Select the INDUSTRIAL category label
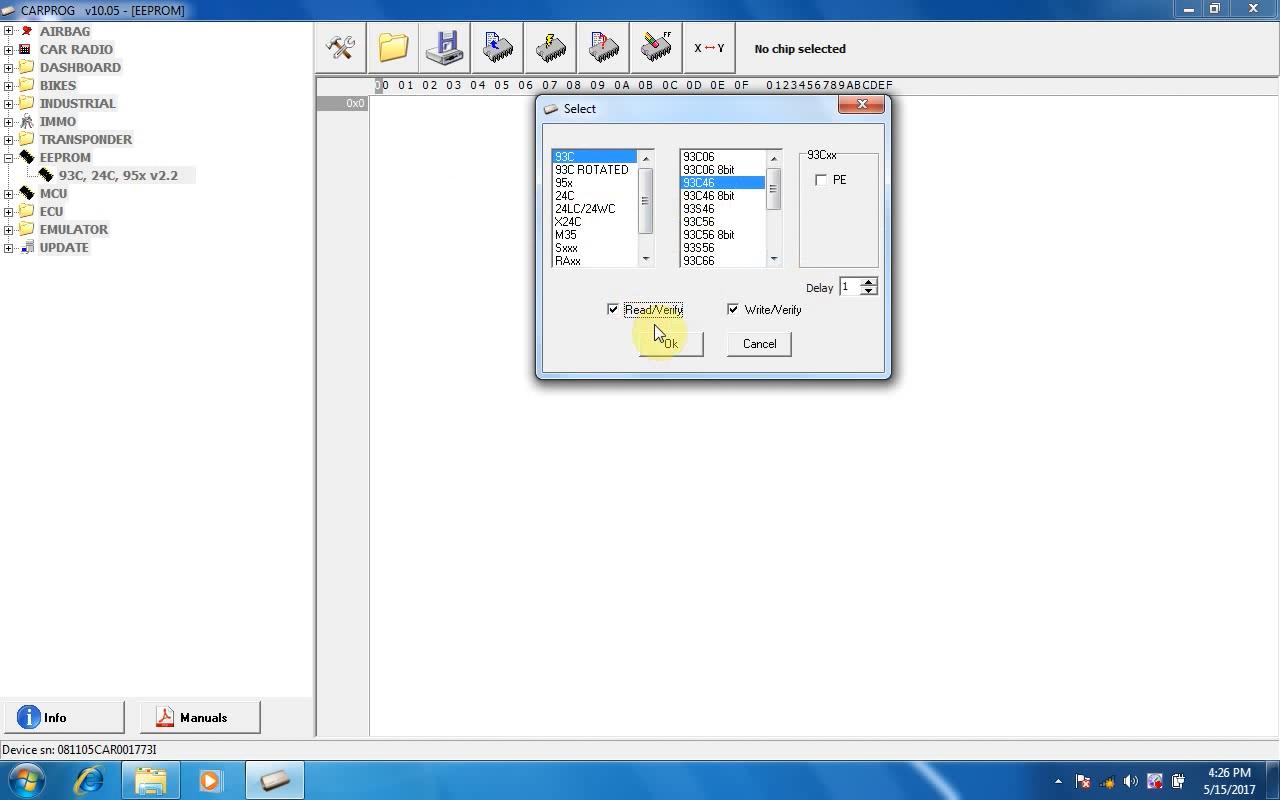The height and width of the screenshot is (800, 1280). click(x=78, y=103)
